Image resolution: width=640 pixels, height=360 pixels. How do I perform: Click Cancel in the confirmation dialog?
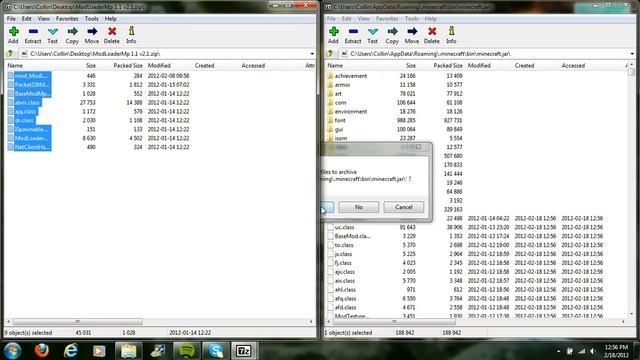(x=404, y=207)
